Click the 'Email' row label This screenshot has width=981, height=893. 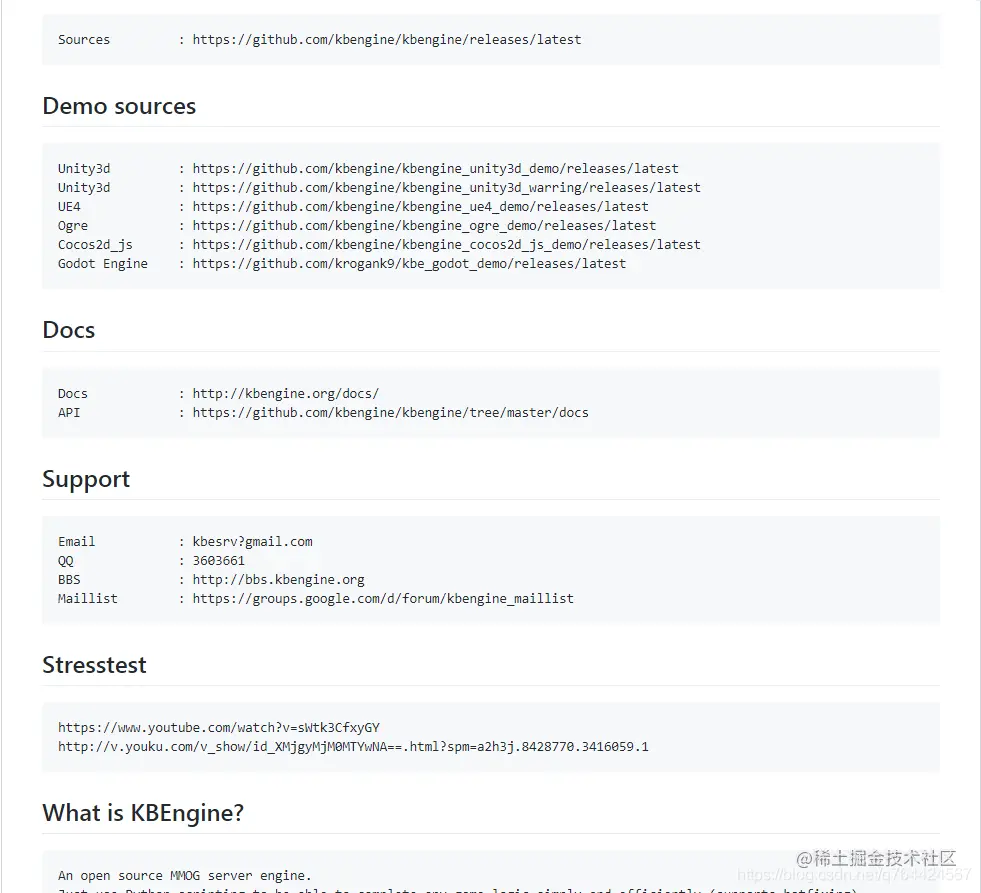[76, 542]
